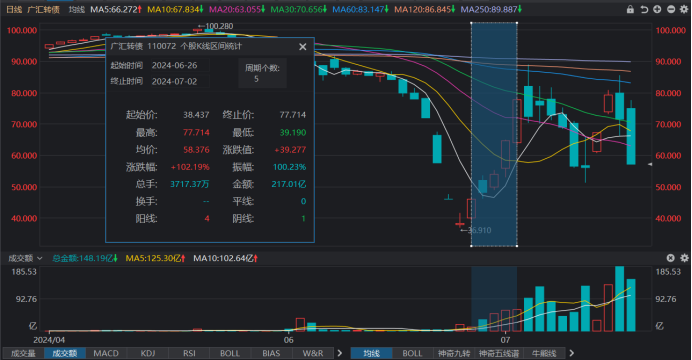Zoom in with the plus icon
Viewport: 692px width, 360px height.
tap(657, 9)
